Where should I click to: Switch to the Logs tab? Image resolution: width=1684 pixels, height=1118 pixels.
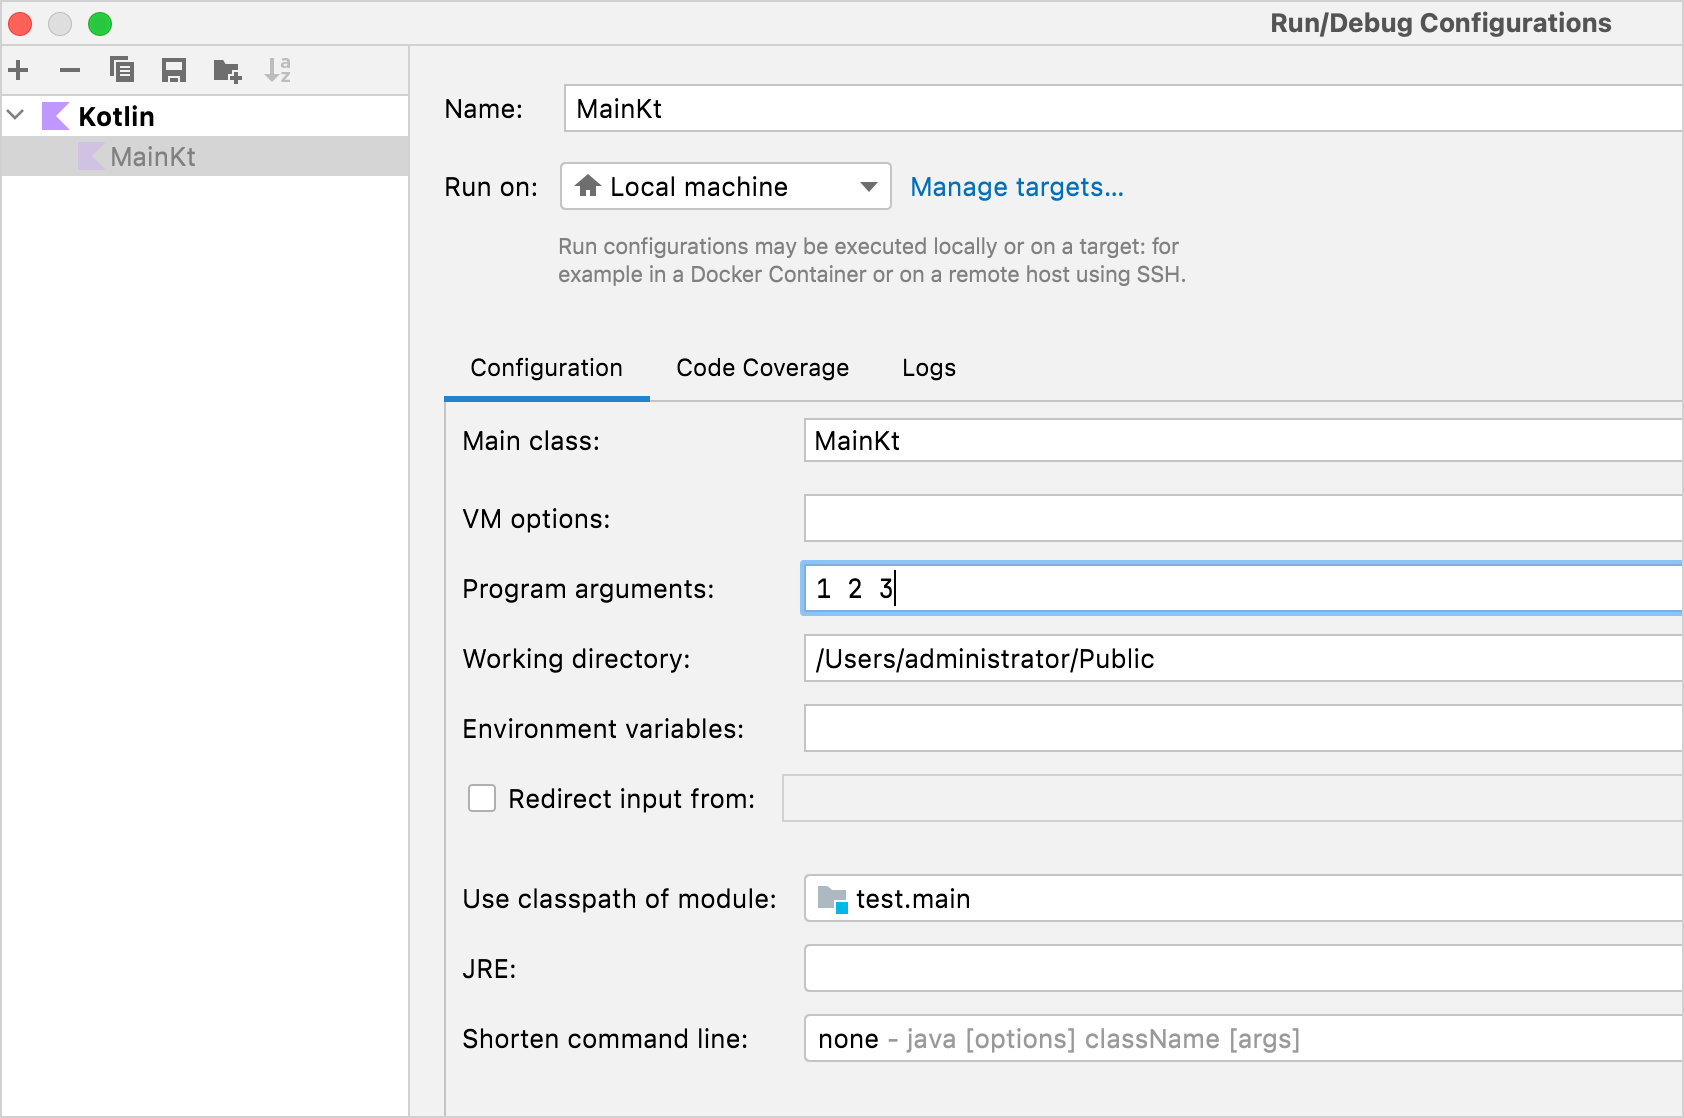pos(929,368)
